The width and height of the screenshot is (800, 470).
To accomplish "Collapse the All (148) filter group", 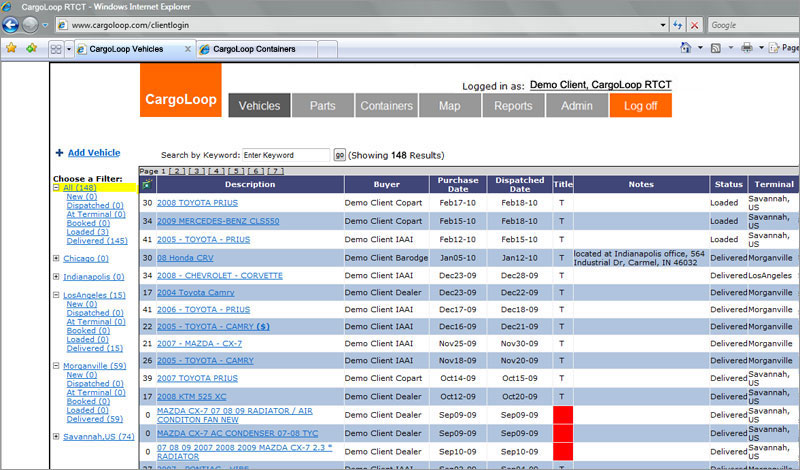I will [56, 187].
